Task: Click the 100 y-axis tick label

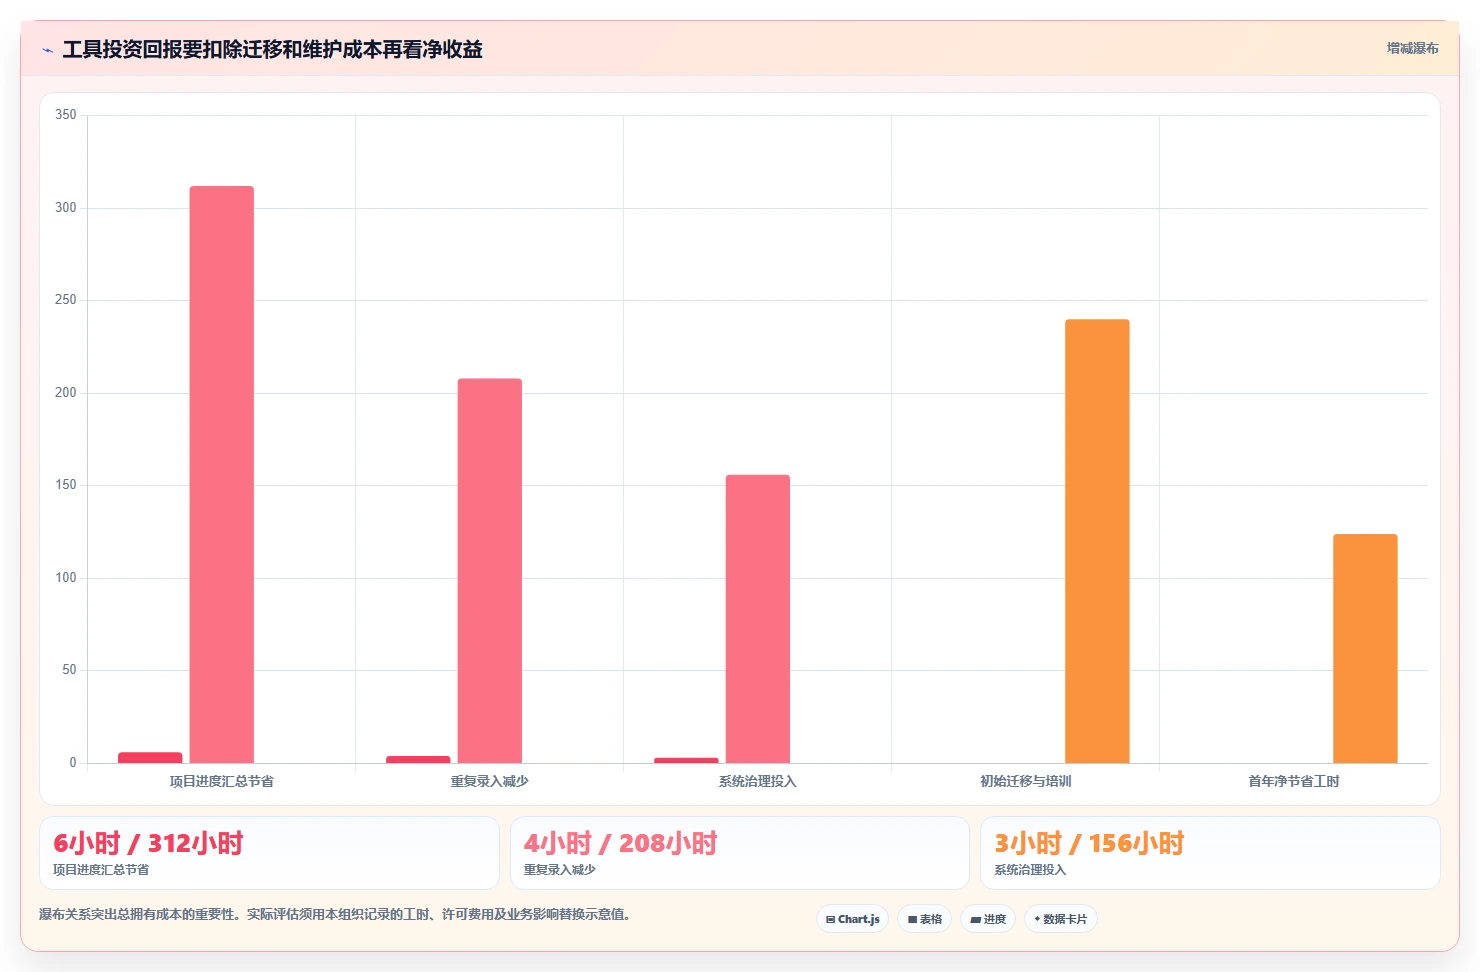Action: coord(65,578)
